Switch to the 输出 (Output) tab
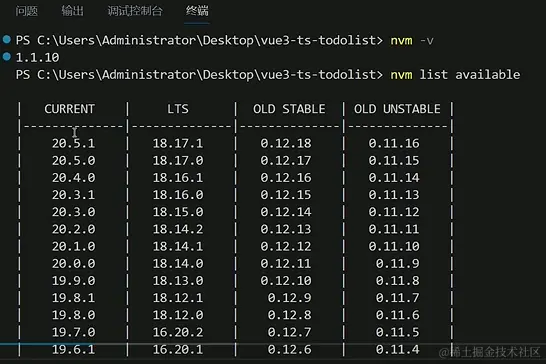 (72, 11)
